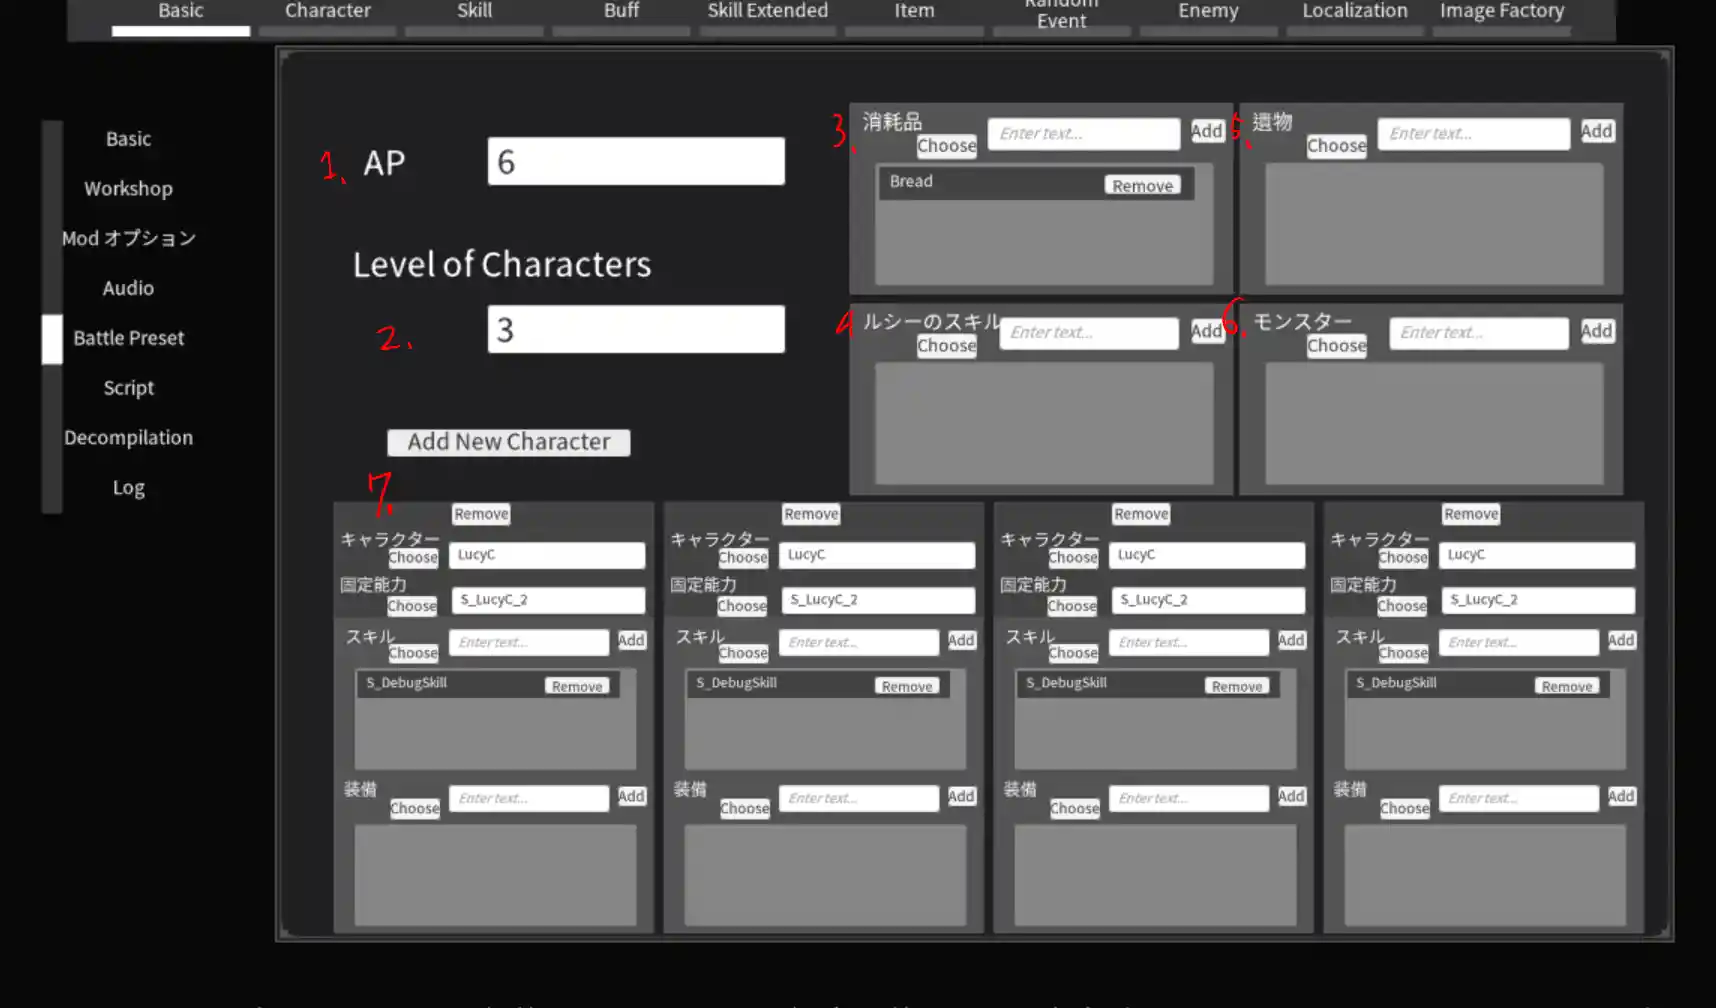Click Add in the モンスター panel
This screenshot has height=1008, width=1716.
(x=1596, y=331)
